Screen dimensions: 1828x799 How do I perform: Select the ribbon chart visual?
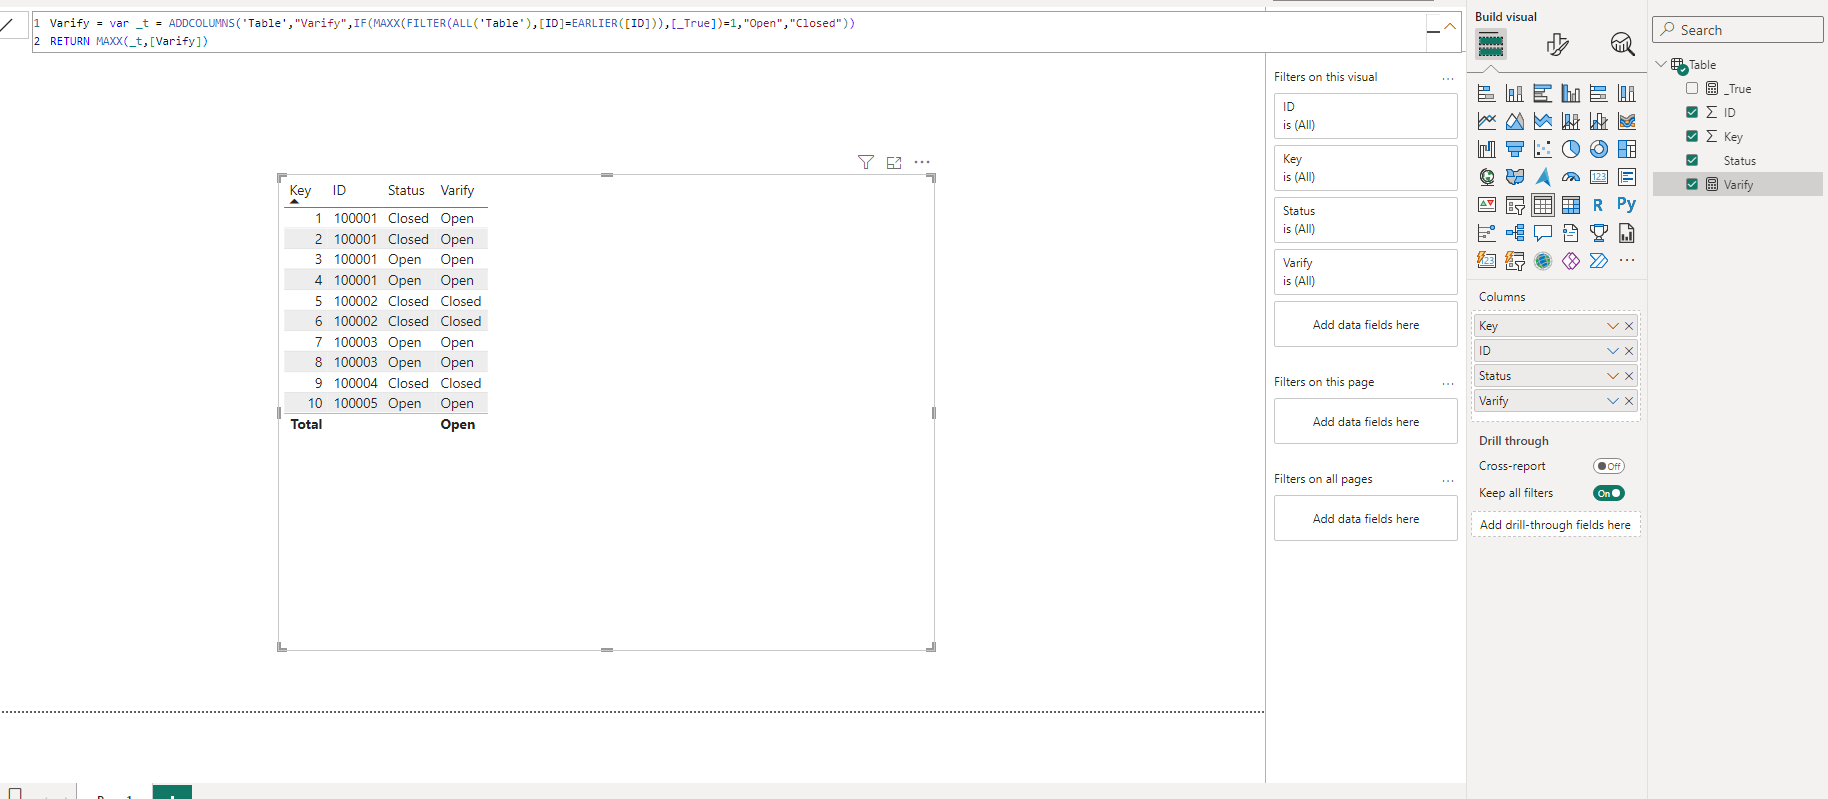(x=1627, y=121)
